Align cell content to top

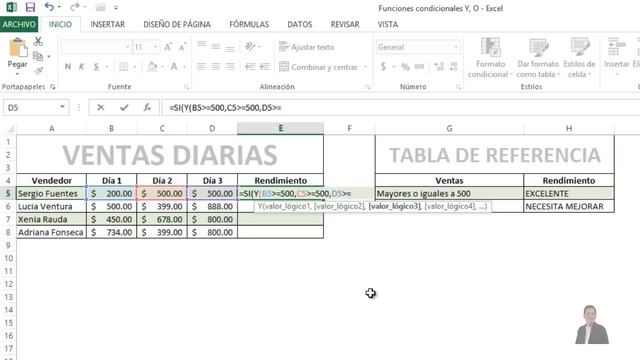[x=202, y=45]
